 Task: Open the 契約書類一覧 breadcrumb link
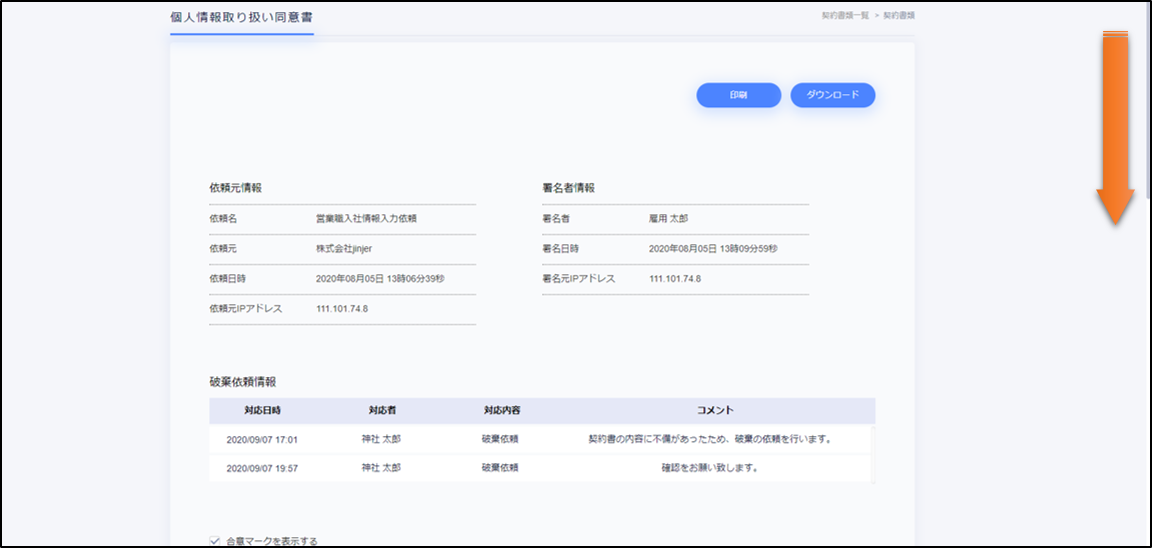(x=844, y=16)
